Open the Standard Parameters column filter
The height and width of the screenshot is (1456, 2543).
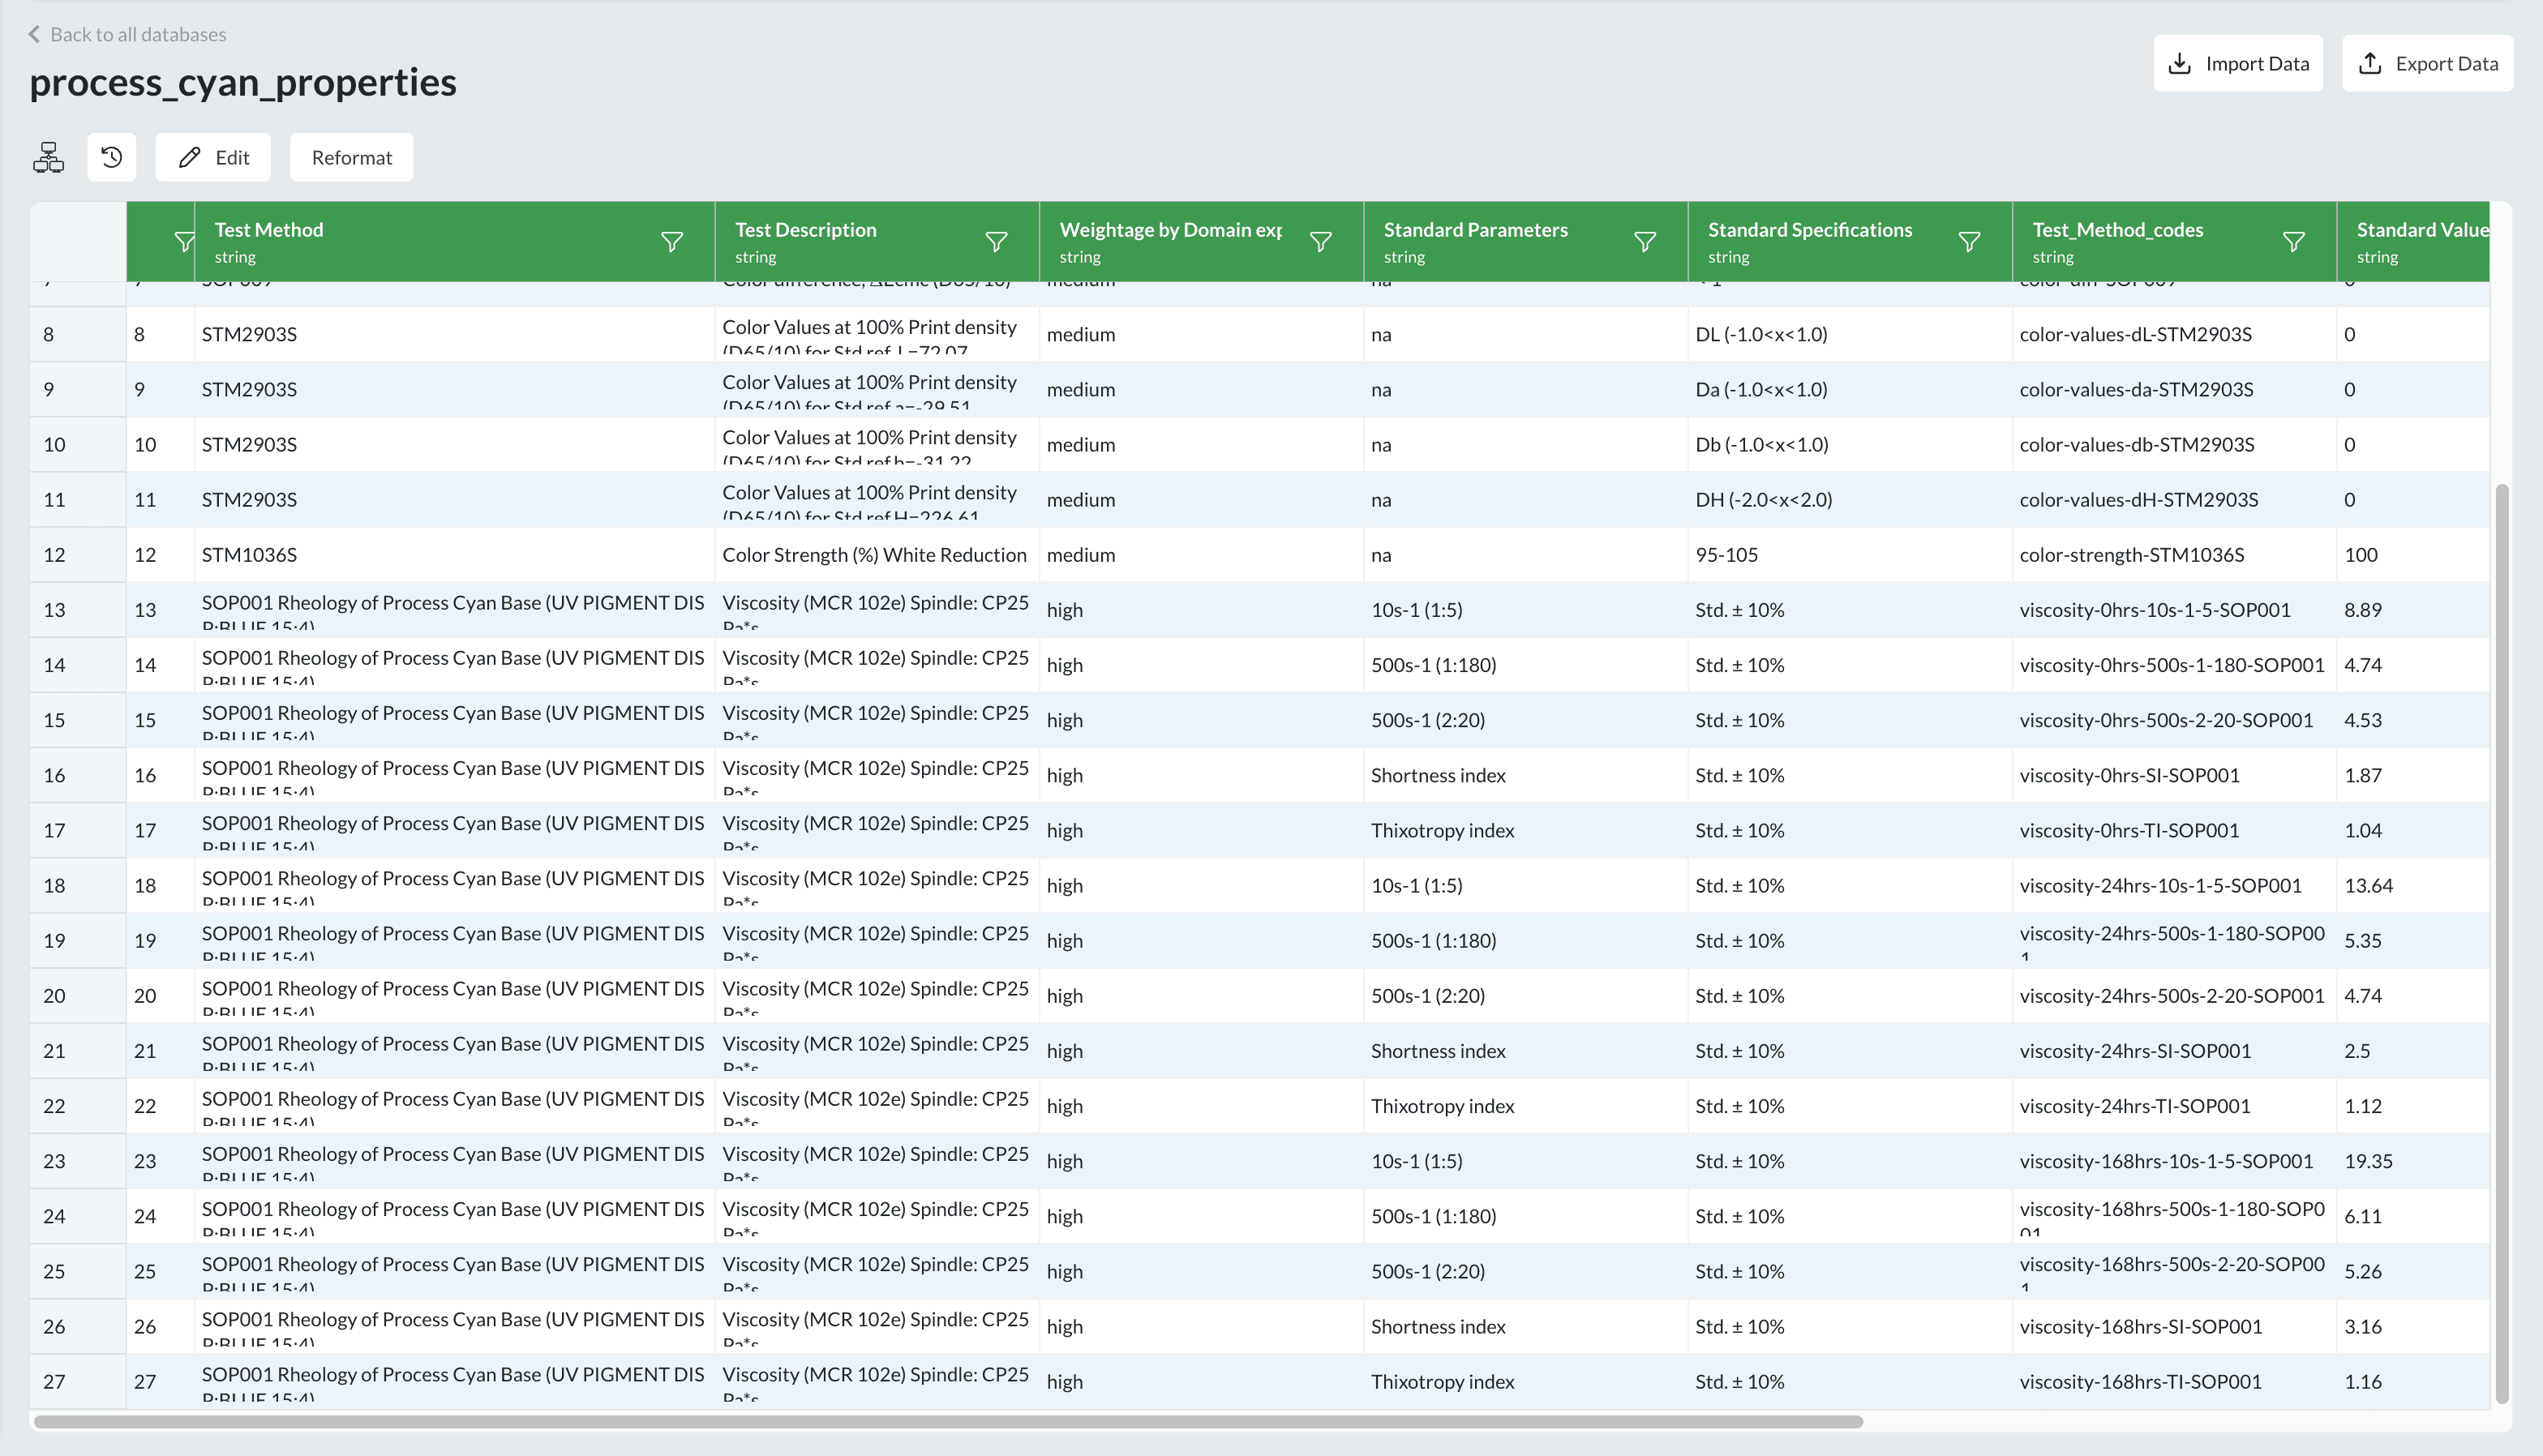point(1644,242)
